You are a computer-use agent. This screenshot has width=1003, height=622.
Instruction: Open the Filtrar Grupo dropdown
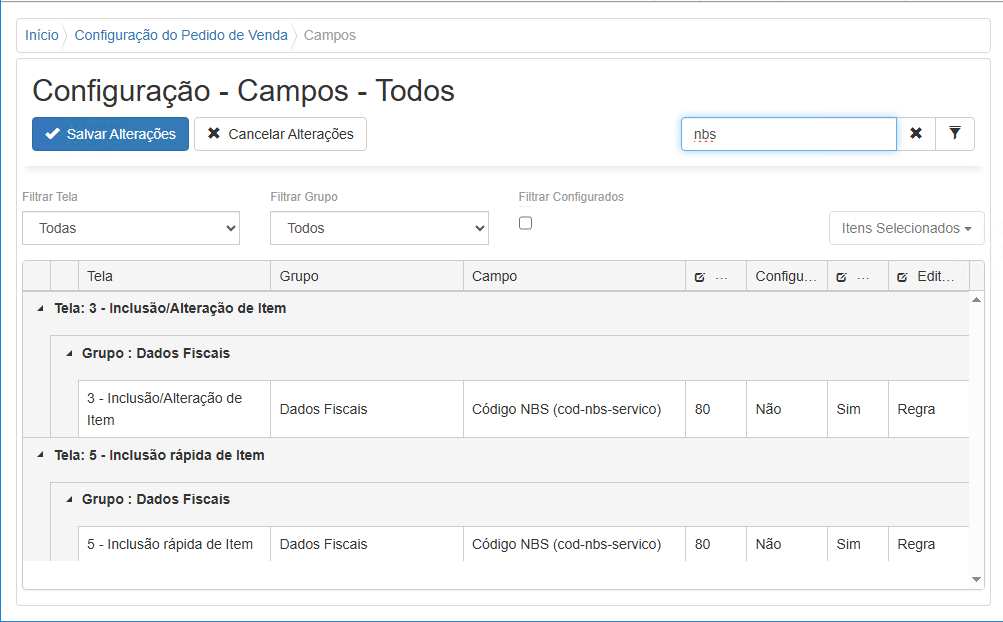[379, 228]
